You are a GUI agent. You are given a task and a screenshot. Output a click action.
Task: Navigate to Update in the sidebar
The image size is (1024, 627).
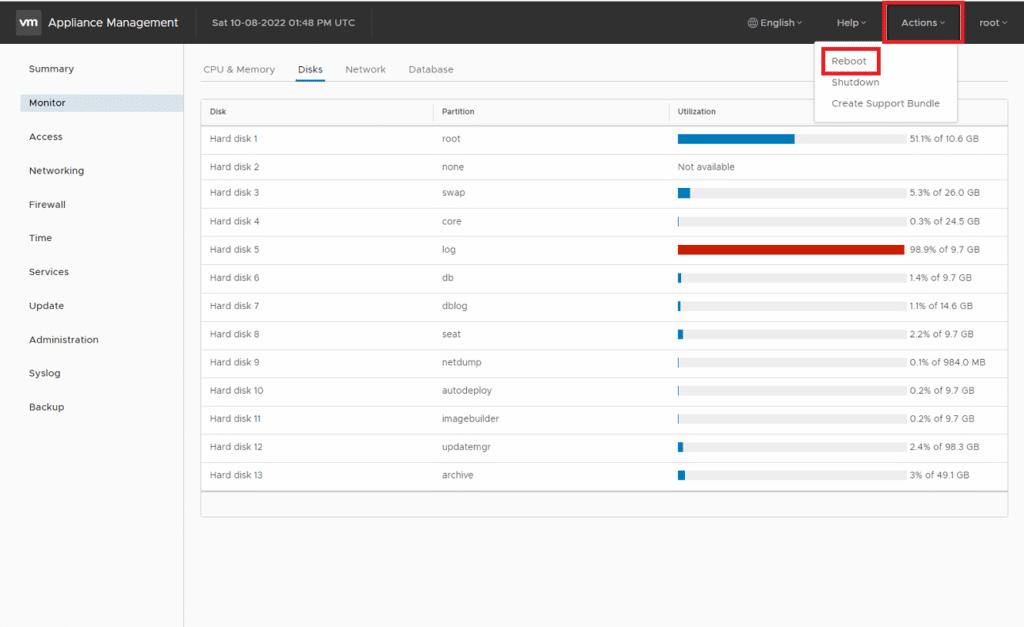(46, 306)
